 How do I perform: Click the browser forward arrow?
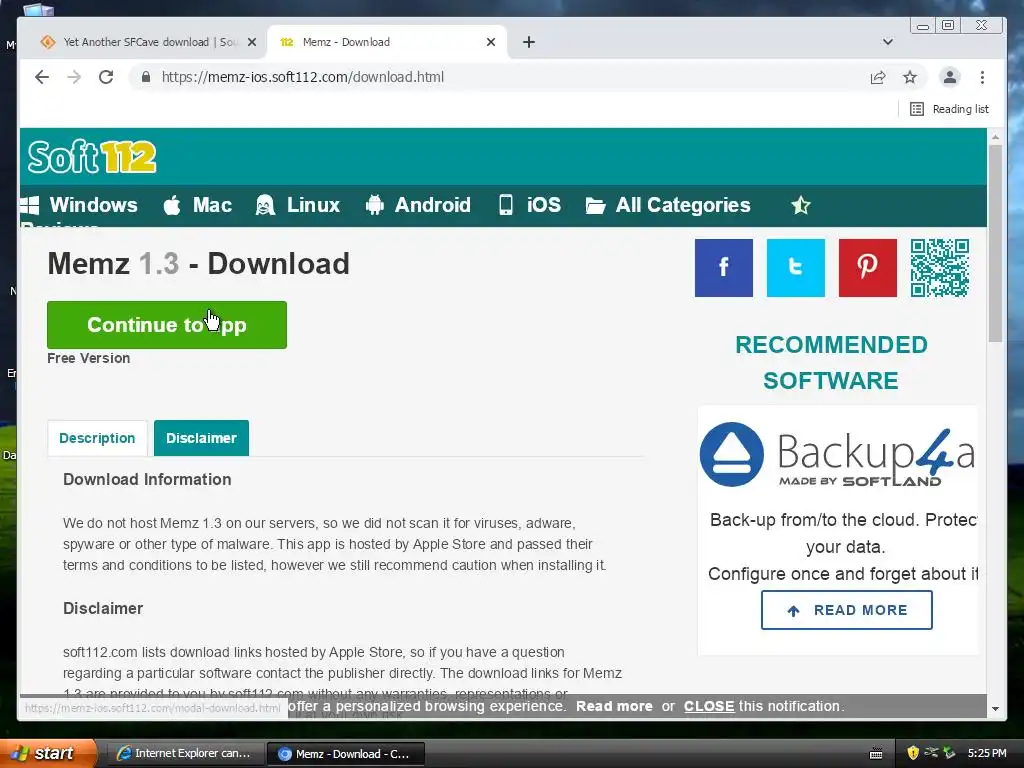(74, 77)
